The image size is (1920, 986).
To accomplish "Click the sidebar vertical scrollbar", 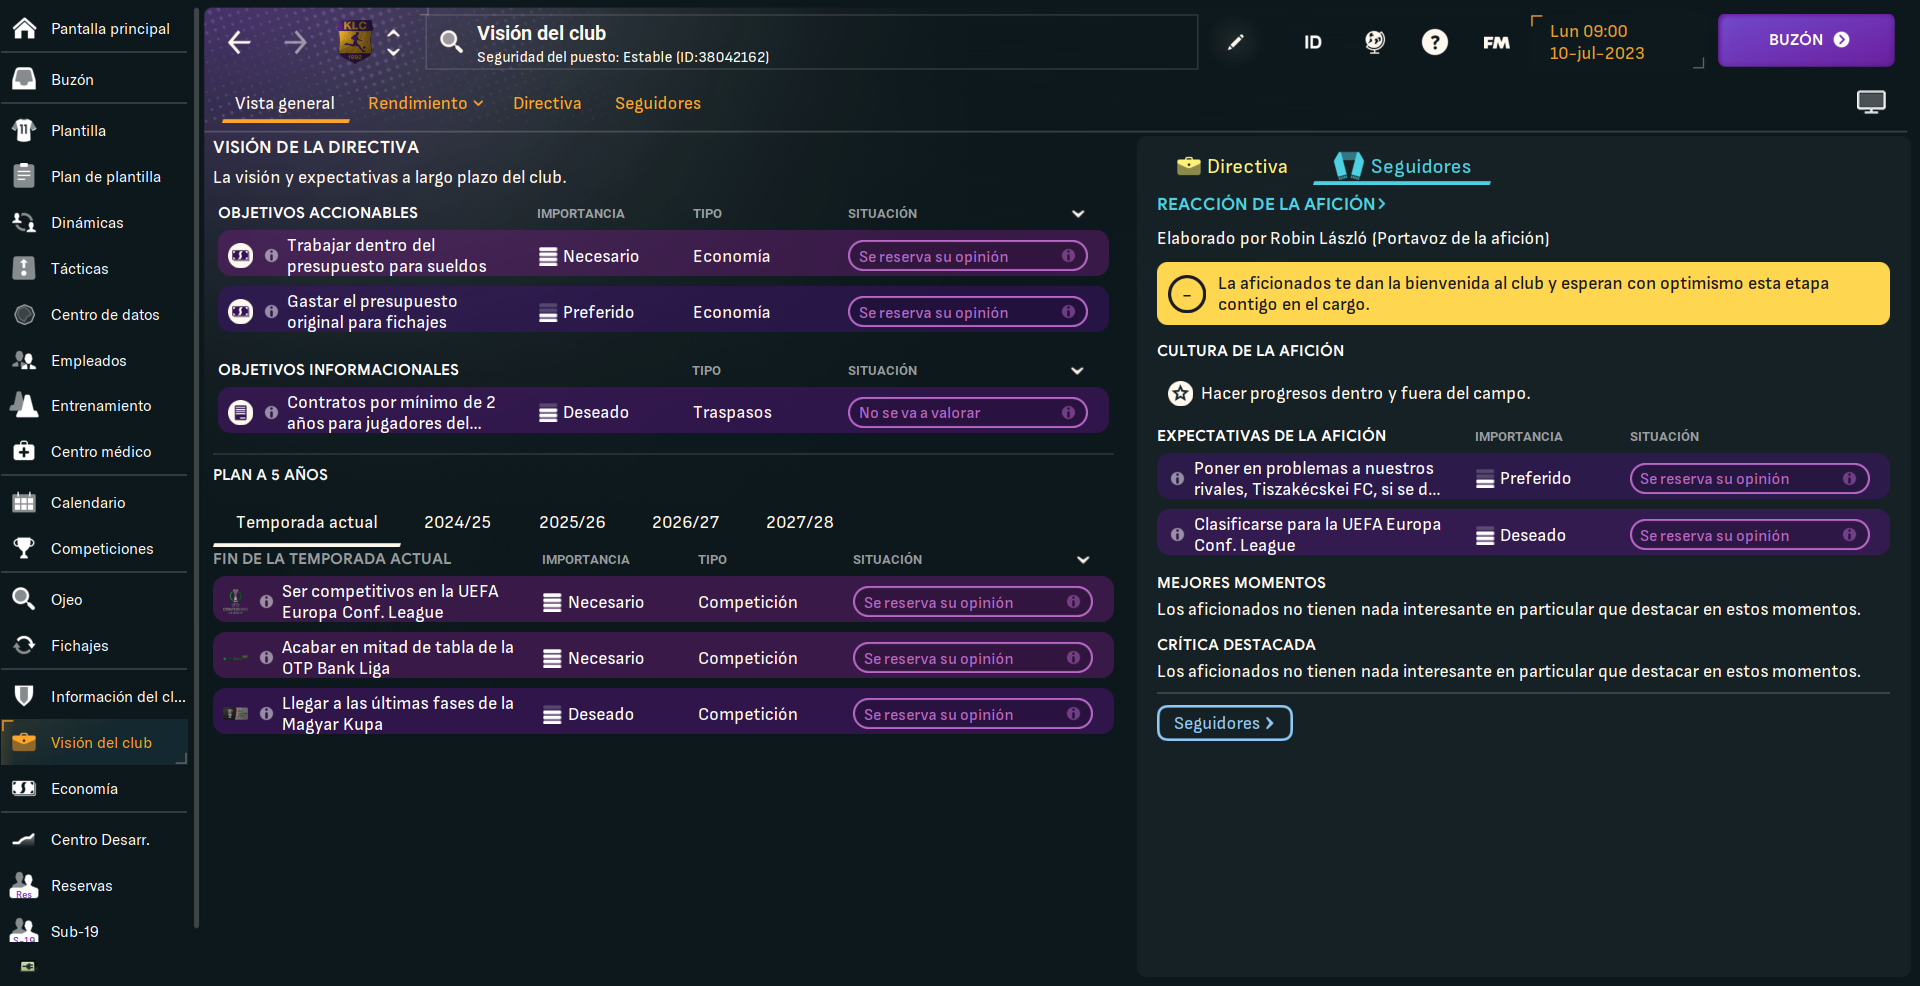I will coord(196,470).
